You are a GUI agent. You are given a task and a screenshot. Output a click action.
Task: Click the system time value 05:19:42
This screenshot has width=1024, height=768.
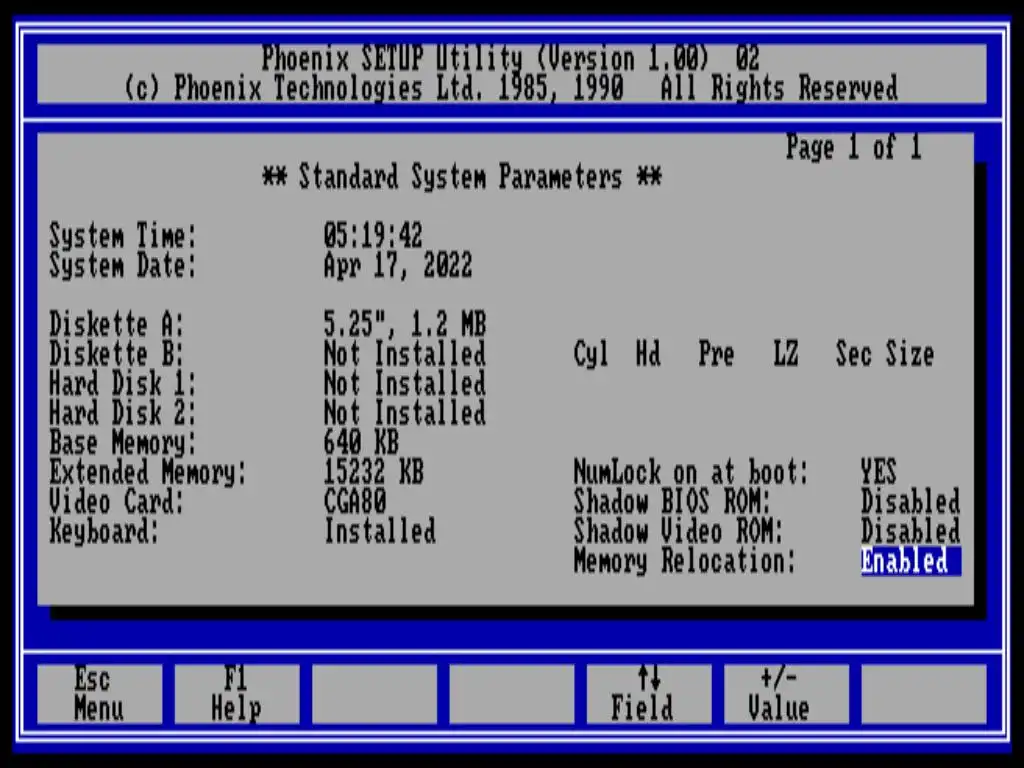pyautogui.click(x=373, y=235)
